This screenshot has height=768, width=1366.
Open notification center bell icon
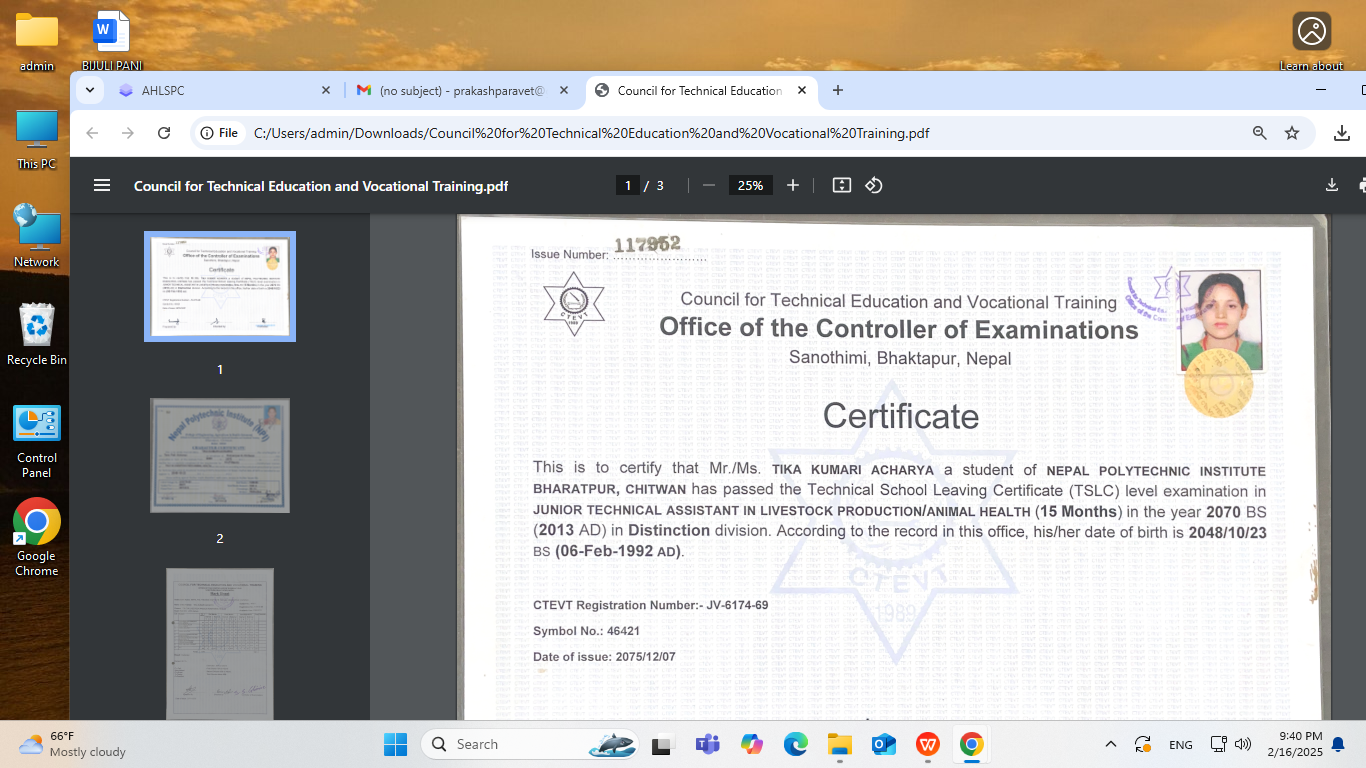click(1338, 744)
